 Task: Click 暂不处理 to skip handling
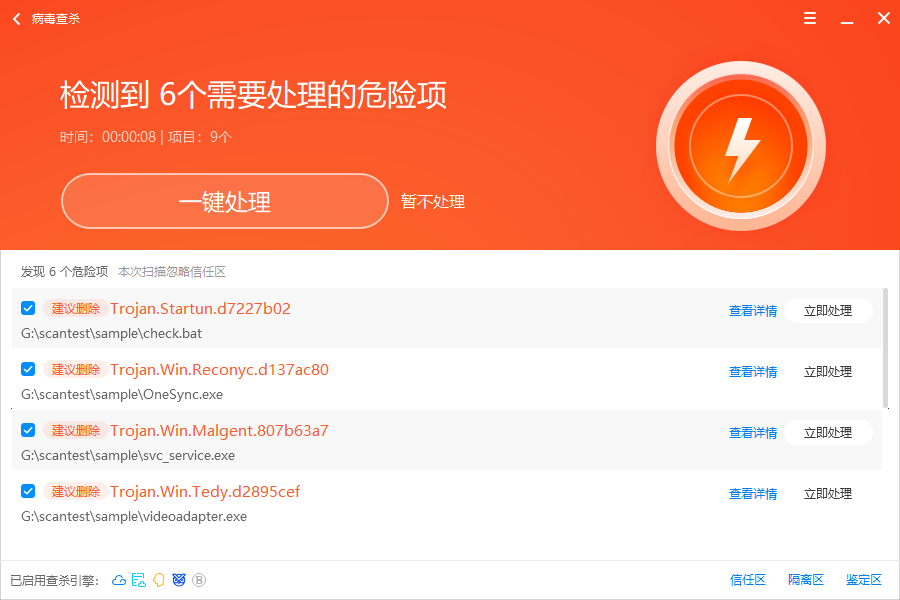(x=433, y=202)
